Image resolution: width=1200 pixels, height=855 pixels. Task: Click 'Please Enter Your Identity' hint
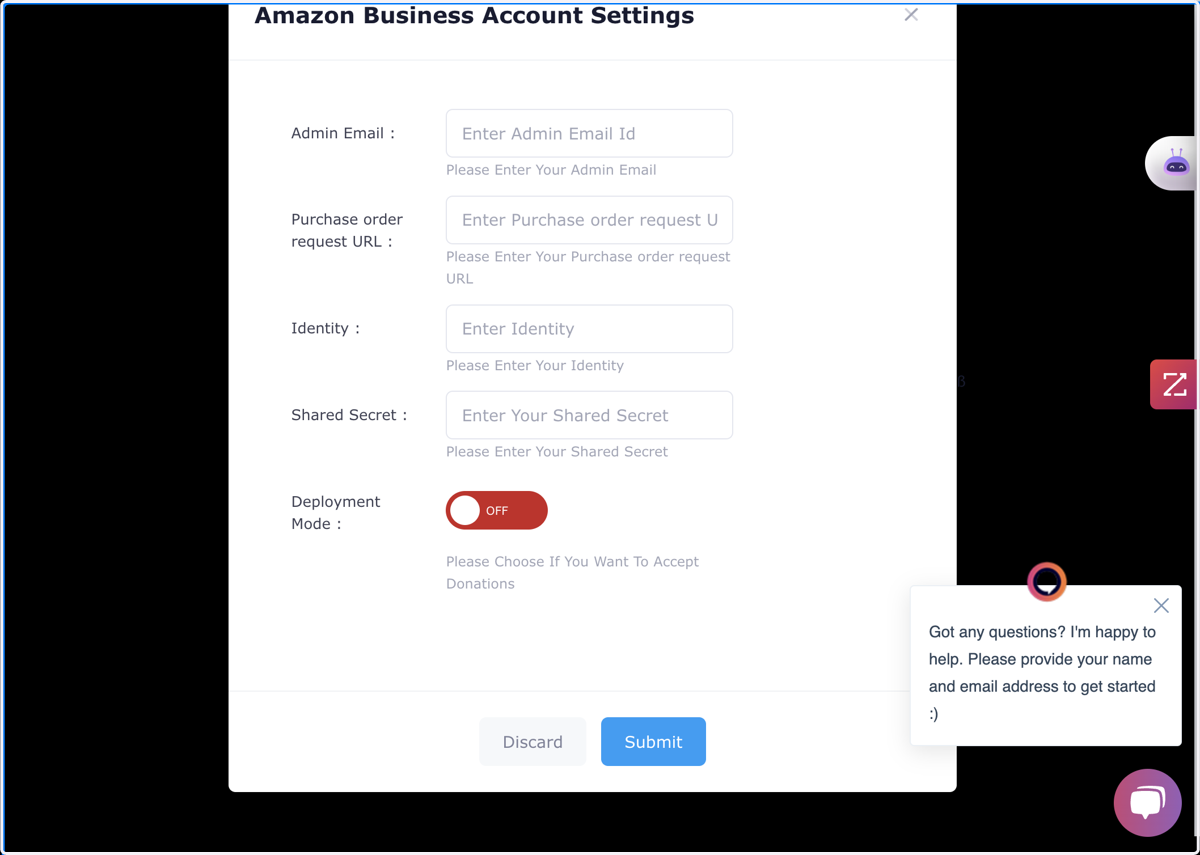tap(535, 366)
